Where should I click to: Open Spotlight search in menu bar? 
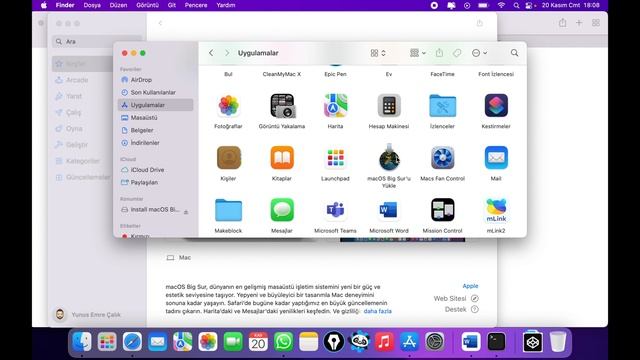[516, 5]
